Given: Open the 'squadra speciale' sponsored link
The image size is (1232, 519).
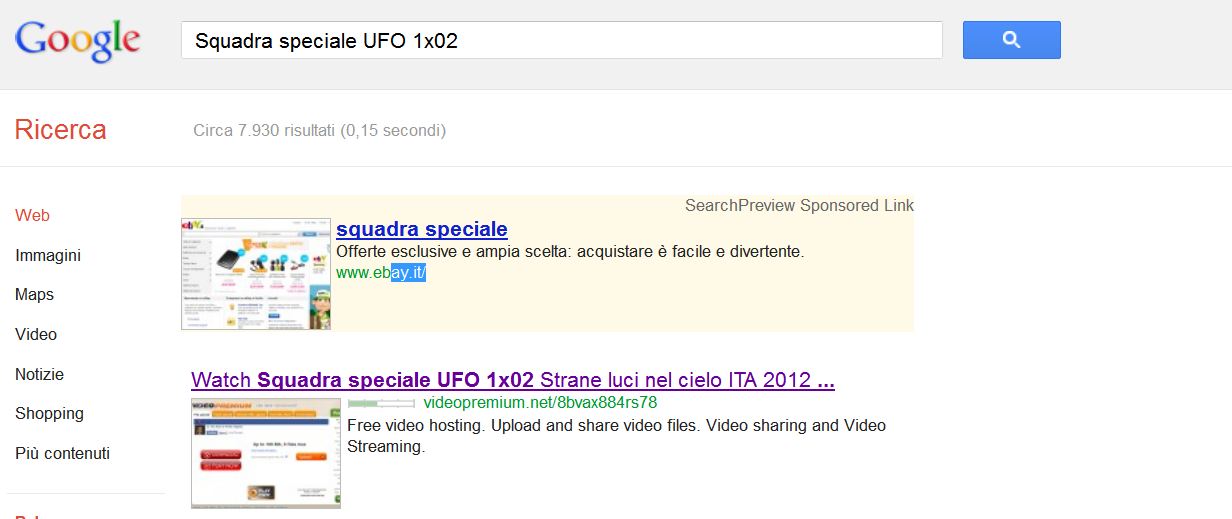Looking at the screenshot, I should click(x=422, y=229).
